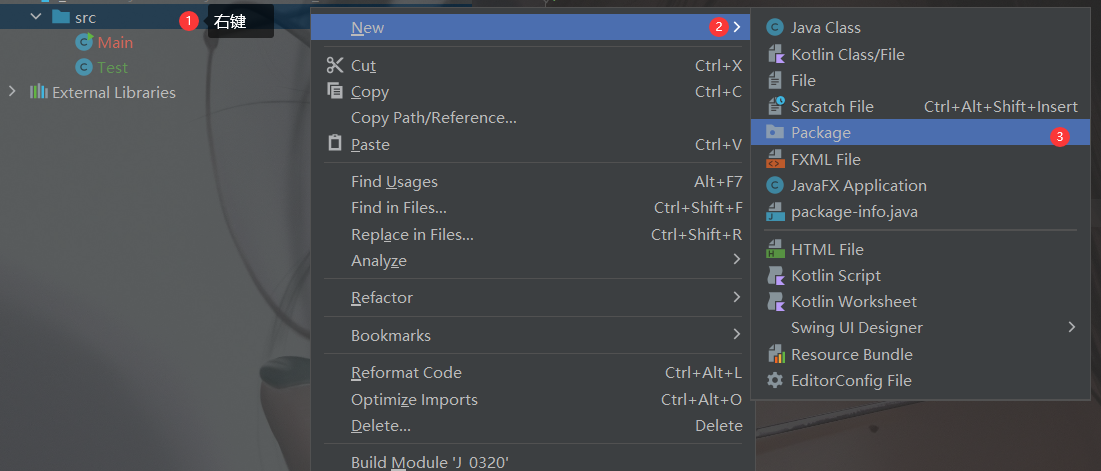
Task: Select the src folder row
Action: pyautogui.click(x=155, y=17)
